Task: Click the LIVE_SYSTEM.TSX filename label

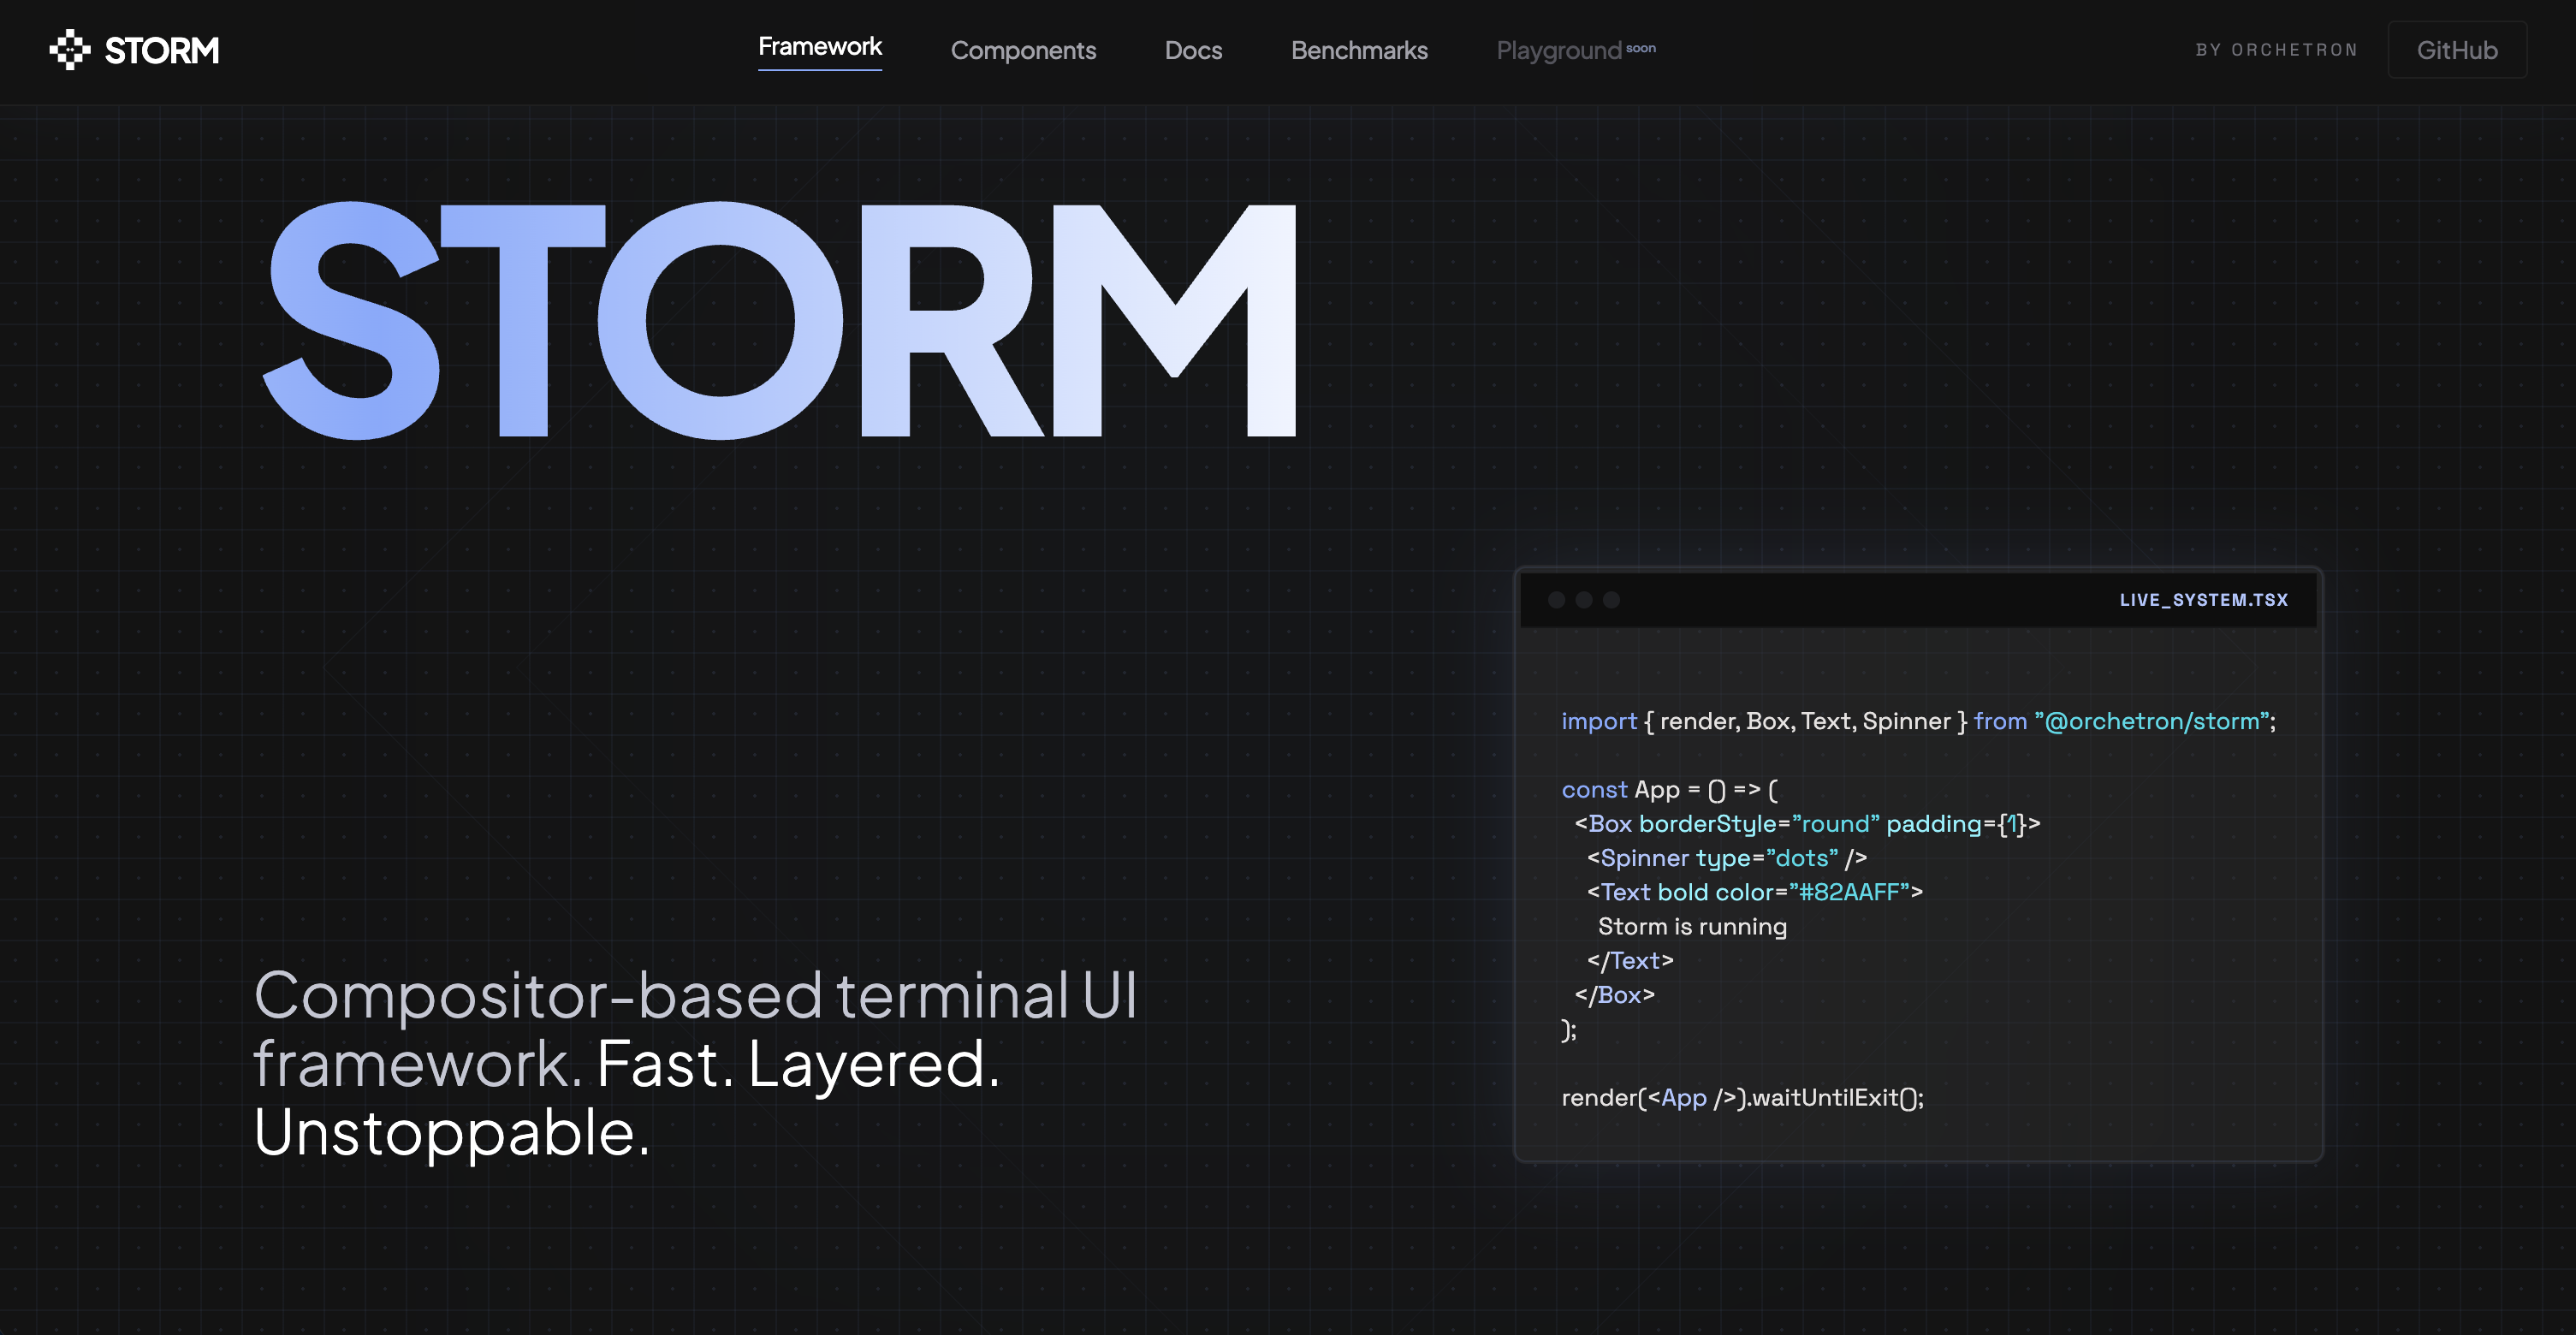Action: (2204, 600)
